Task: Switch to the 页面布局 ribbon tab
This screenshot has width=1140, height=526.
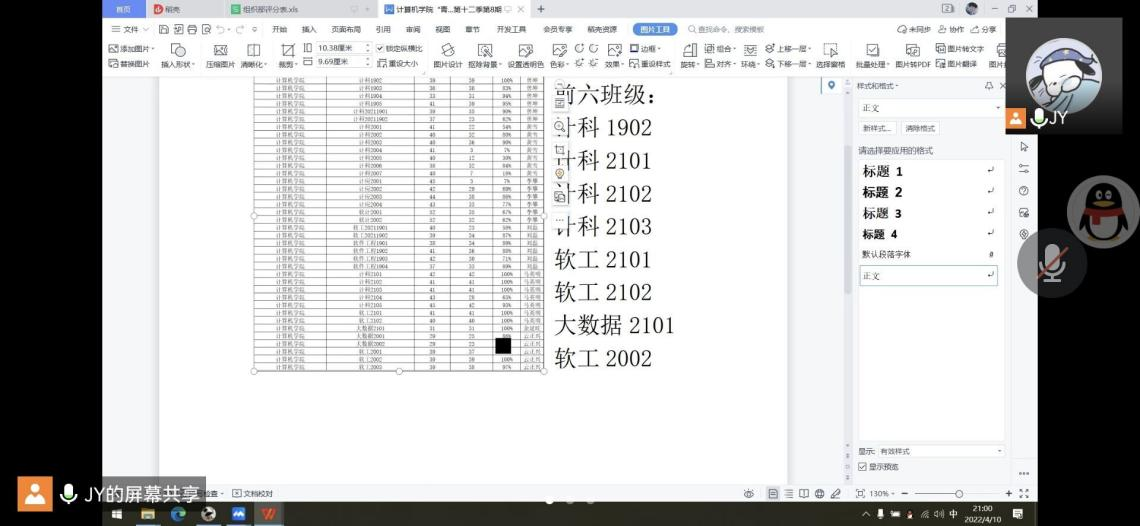Action: pyautogui.click(x=345, y=30)
